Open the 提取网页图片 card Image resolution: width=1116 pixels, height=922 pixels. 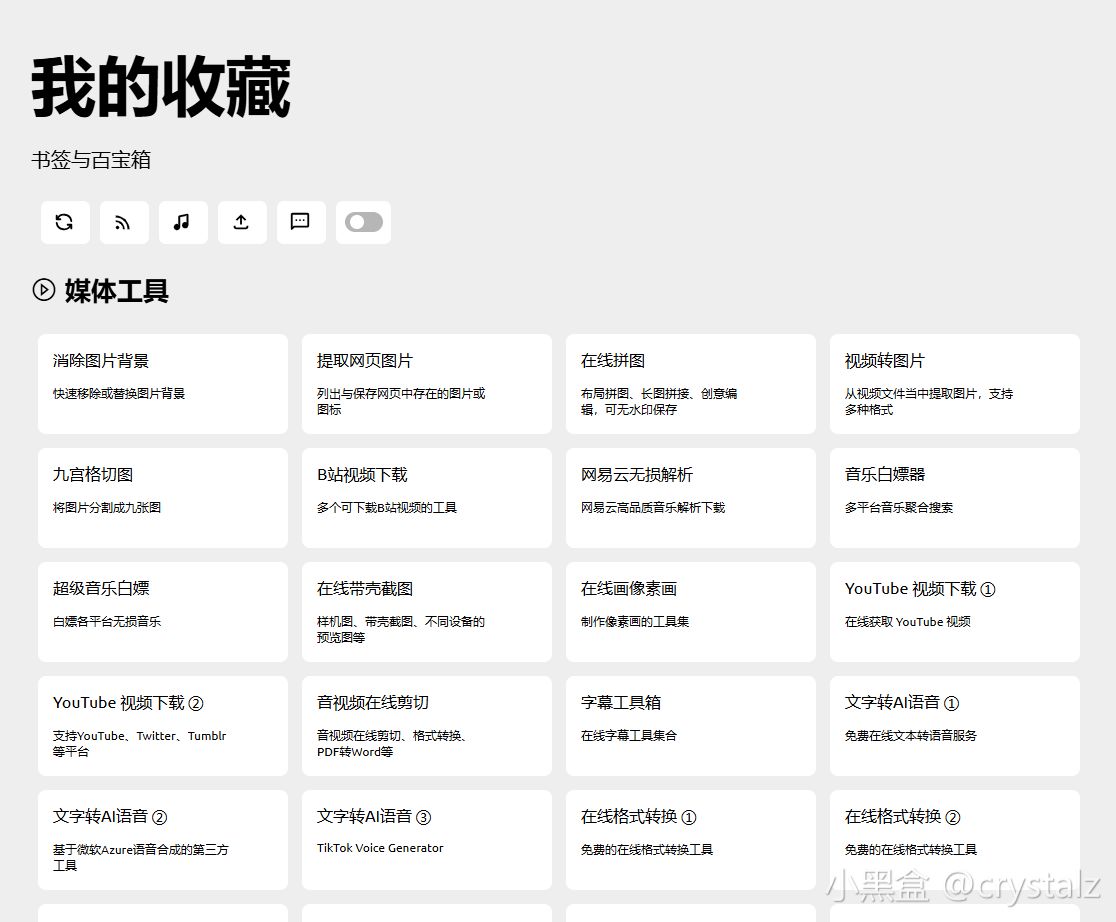click(427, 384)
